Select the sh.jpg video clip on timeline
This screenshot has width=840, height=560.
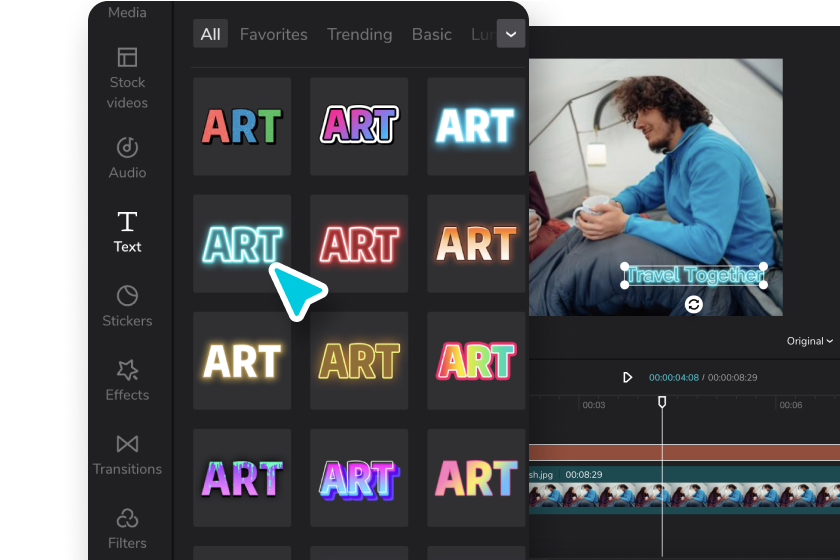point(684,490)
